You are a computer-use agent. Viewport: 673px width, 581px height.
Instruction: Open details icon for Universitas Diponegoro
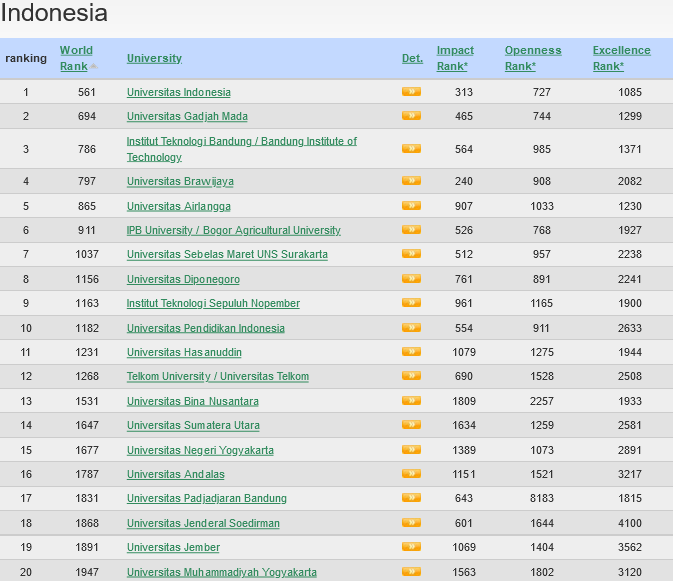(411, 278)
